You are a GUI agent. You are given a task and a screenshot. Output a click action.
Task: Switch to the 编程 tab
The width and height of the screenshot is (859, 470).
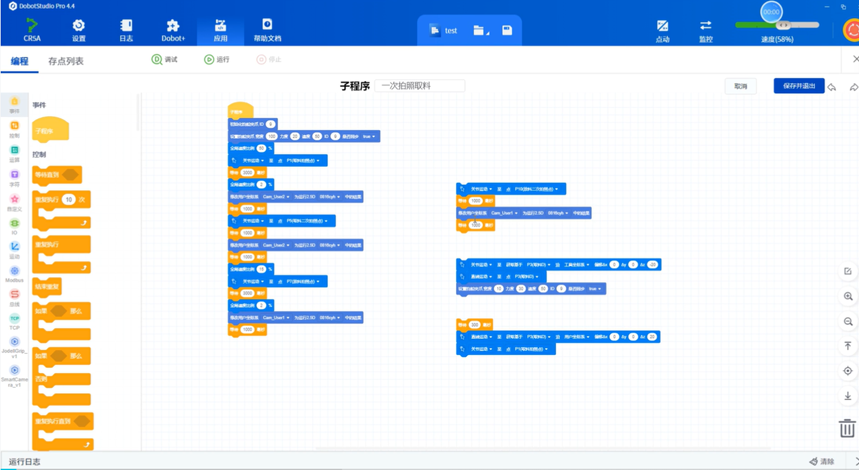[19, 61]
